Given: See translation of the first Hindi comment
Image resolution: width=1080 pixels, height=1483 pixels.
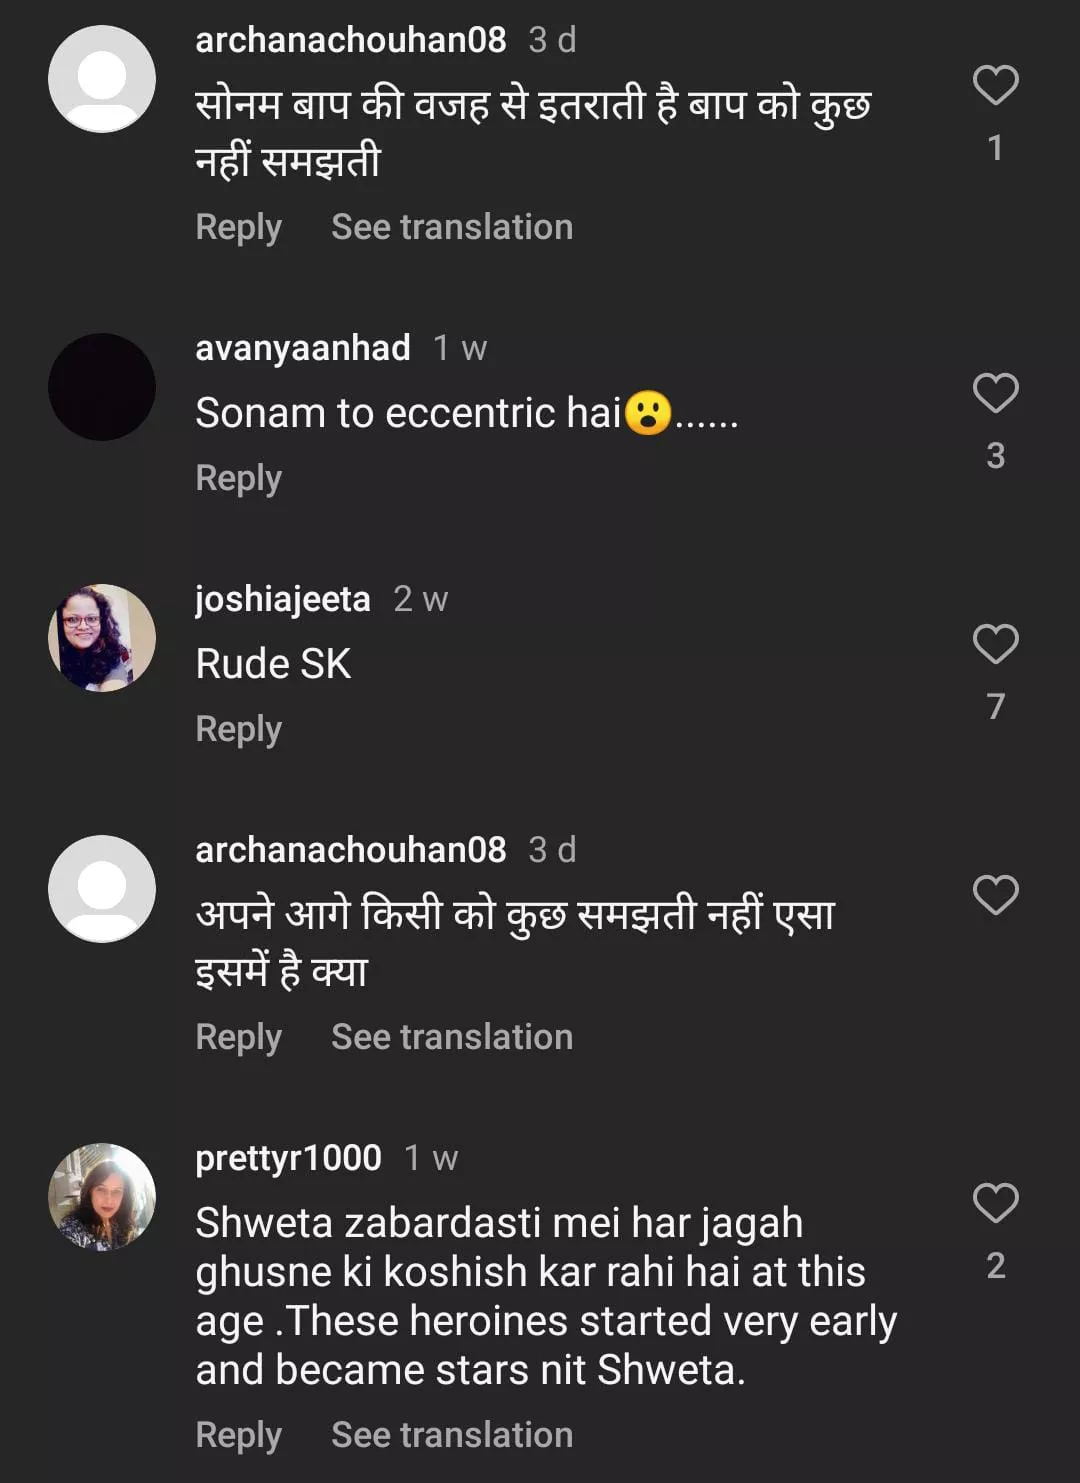Looking at the screenshot, I should tap(452, 227).
